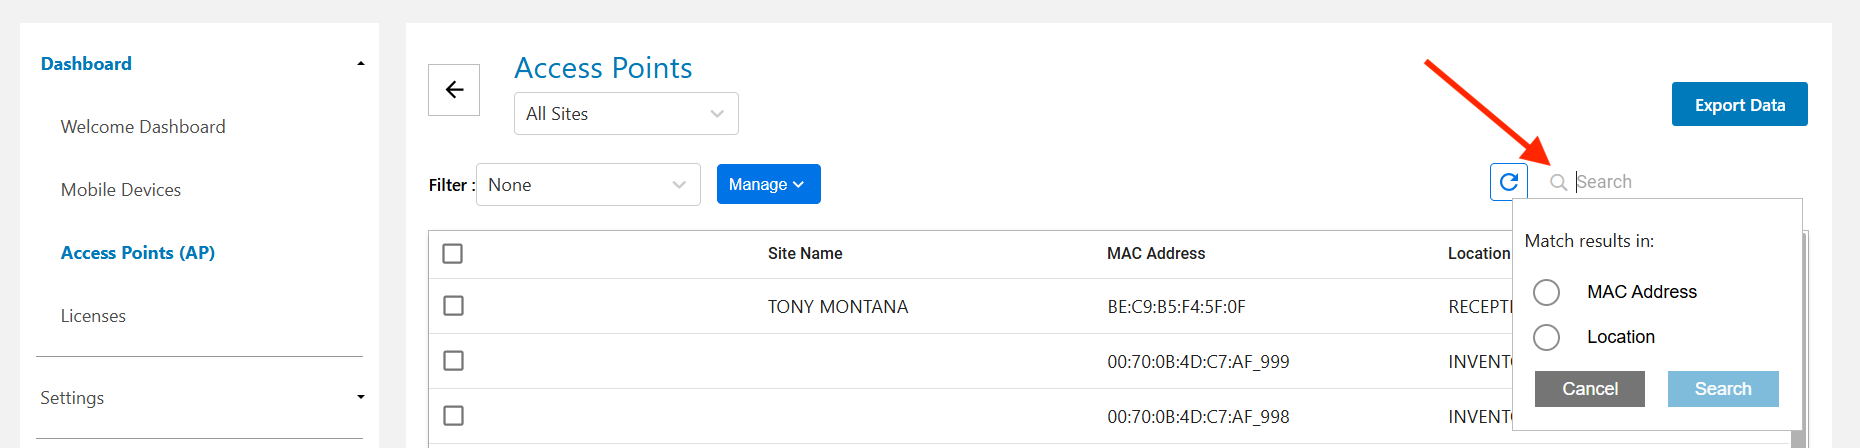Open the Manage dropdown button
1860x448 pixels.
click(768, 184)
